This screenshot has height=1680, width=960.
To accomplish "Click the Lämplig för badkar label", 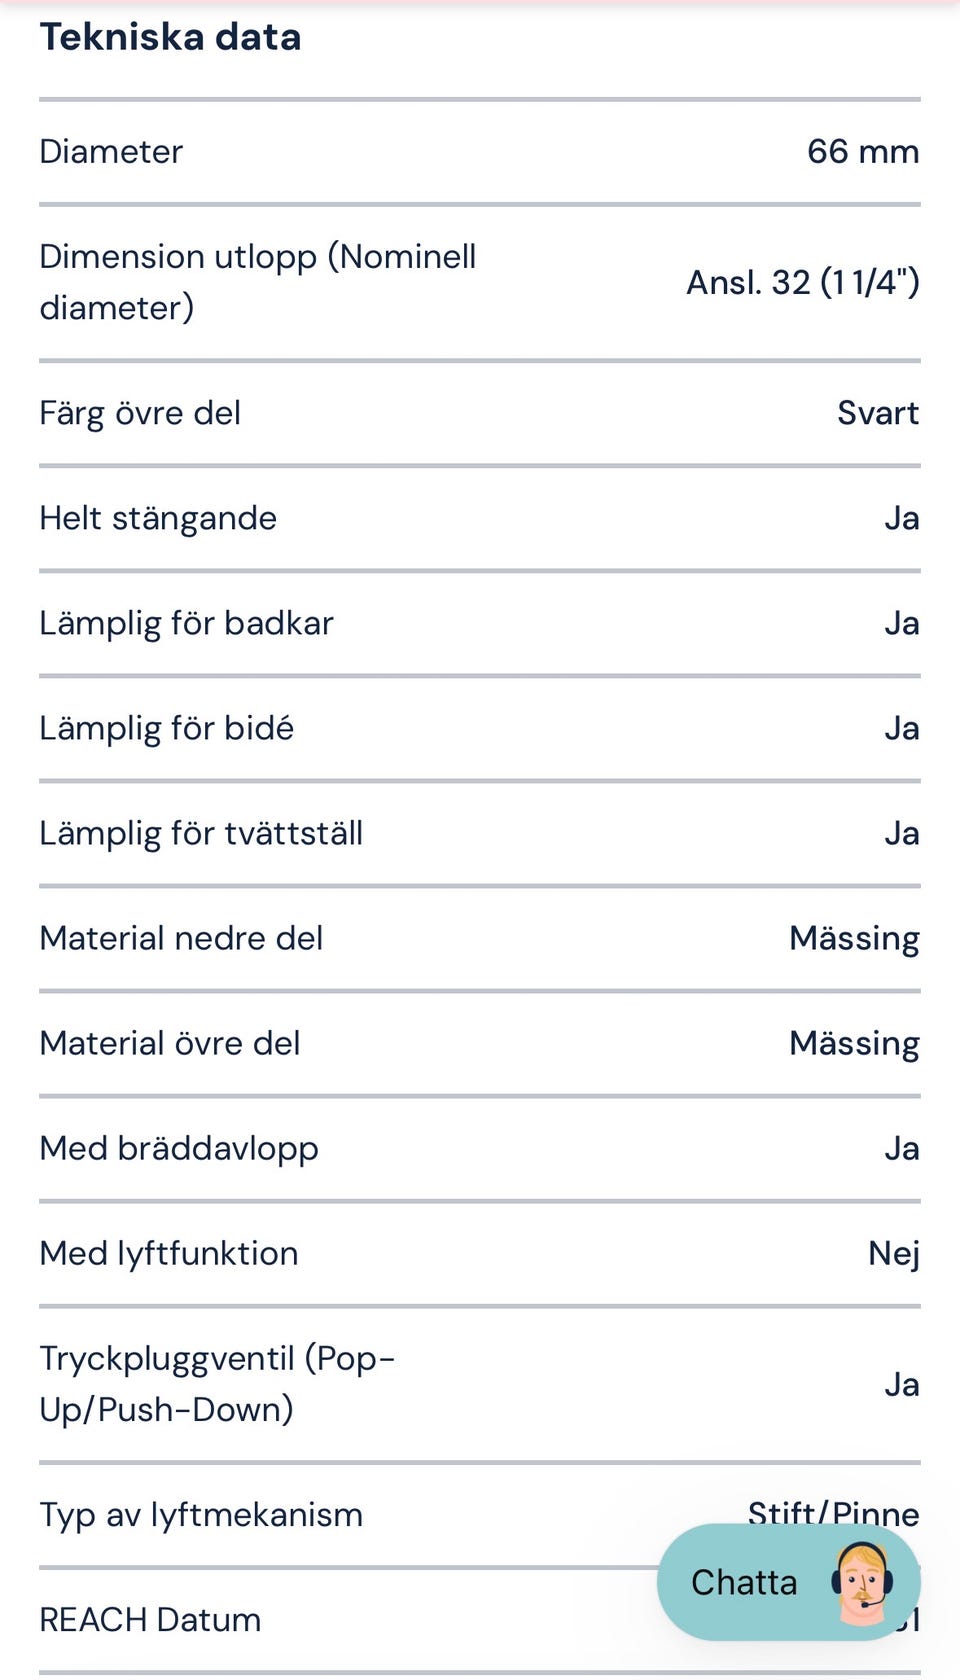I will click(x=186, y=623).
